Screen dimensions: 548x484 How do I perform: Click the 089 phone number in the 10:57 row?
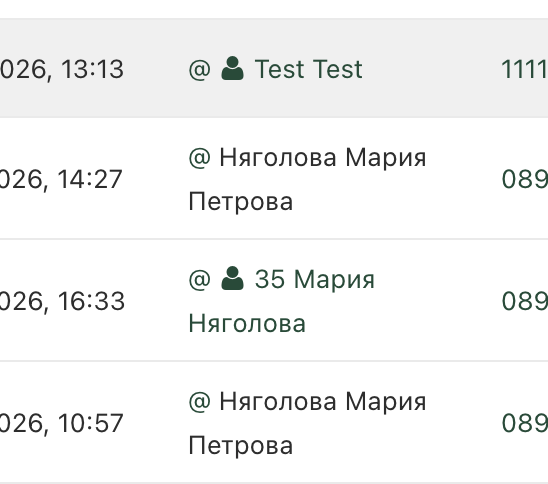coord(525,423)
